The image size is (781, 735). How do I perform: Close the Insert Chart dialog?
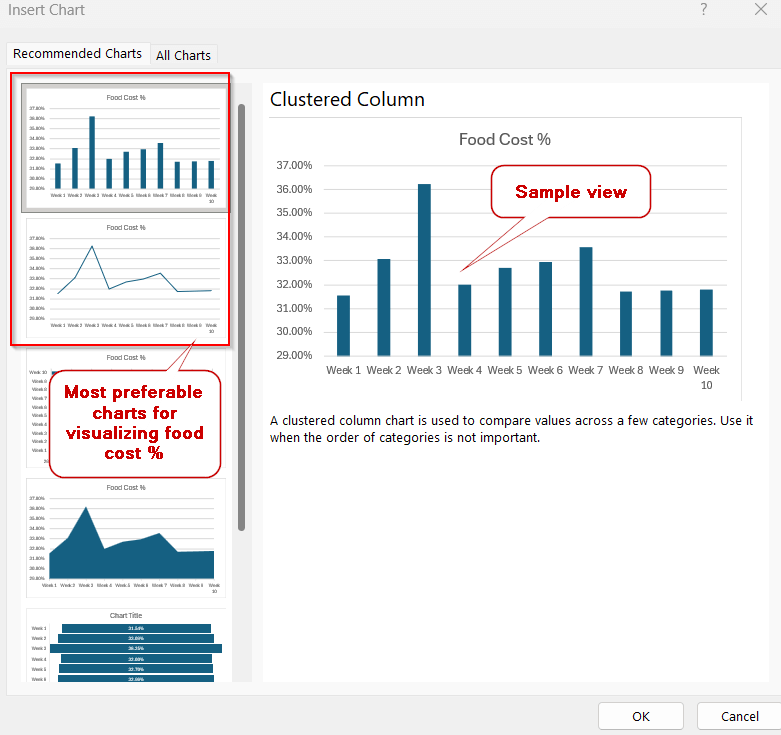coord(760,10)
